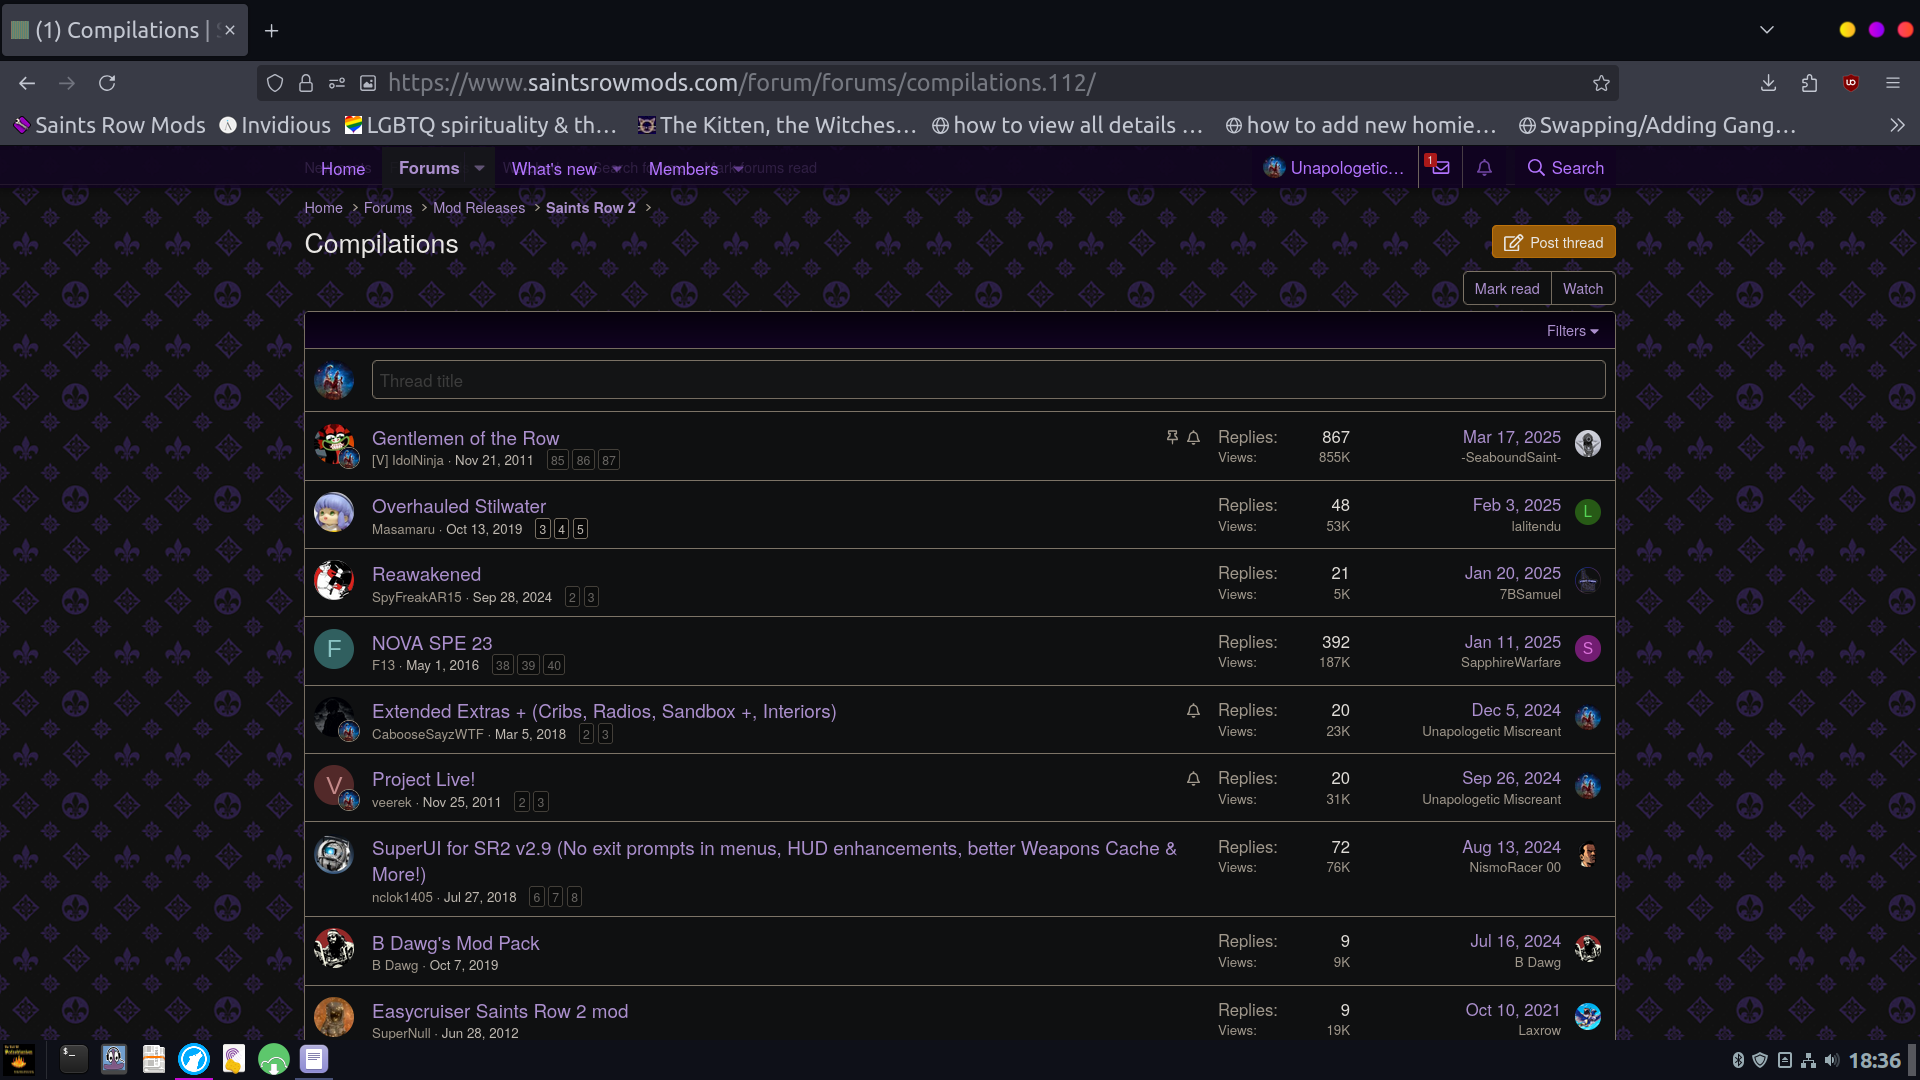Open the web browser icon in taskbar
Viewport: 1920px width, 1080px height.
coord(194,1059)
